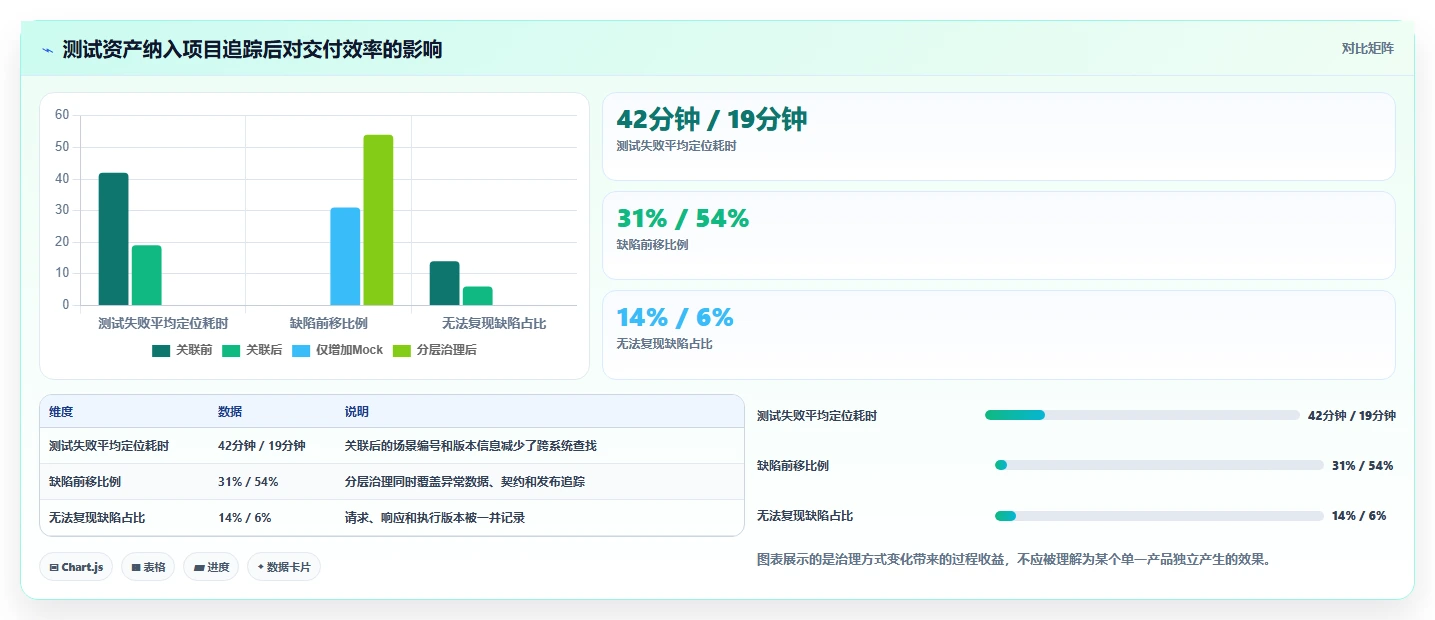Click progress value 42分钟 / 19分钟
The image size is (1435, 620).
(1352, 416)
